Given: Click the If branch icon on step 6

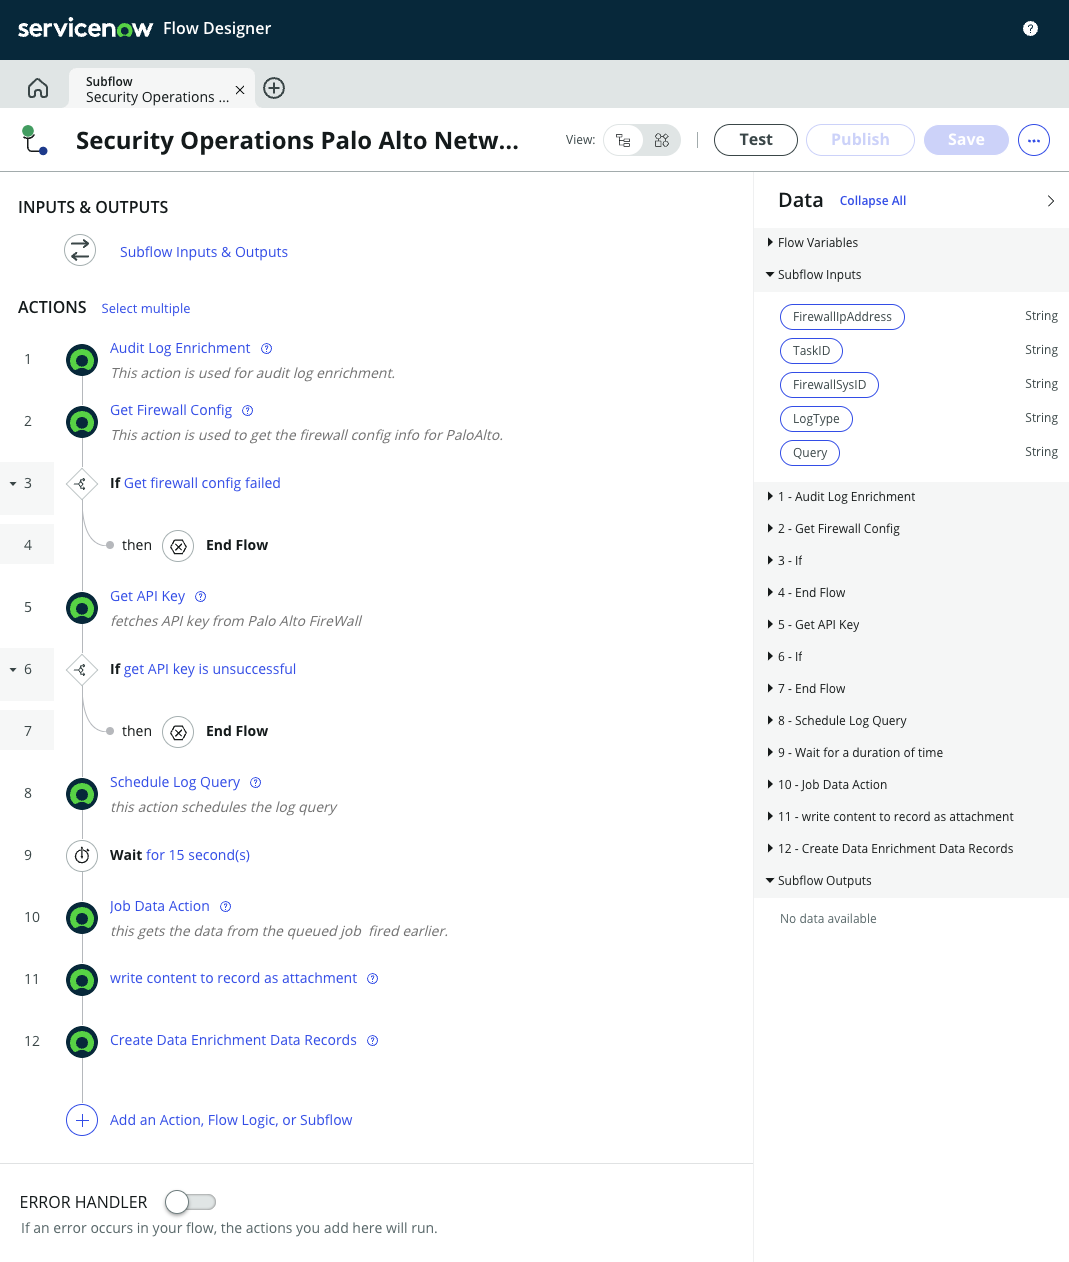Looking at the screenshot, I should (x=81, y=670).
